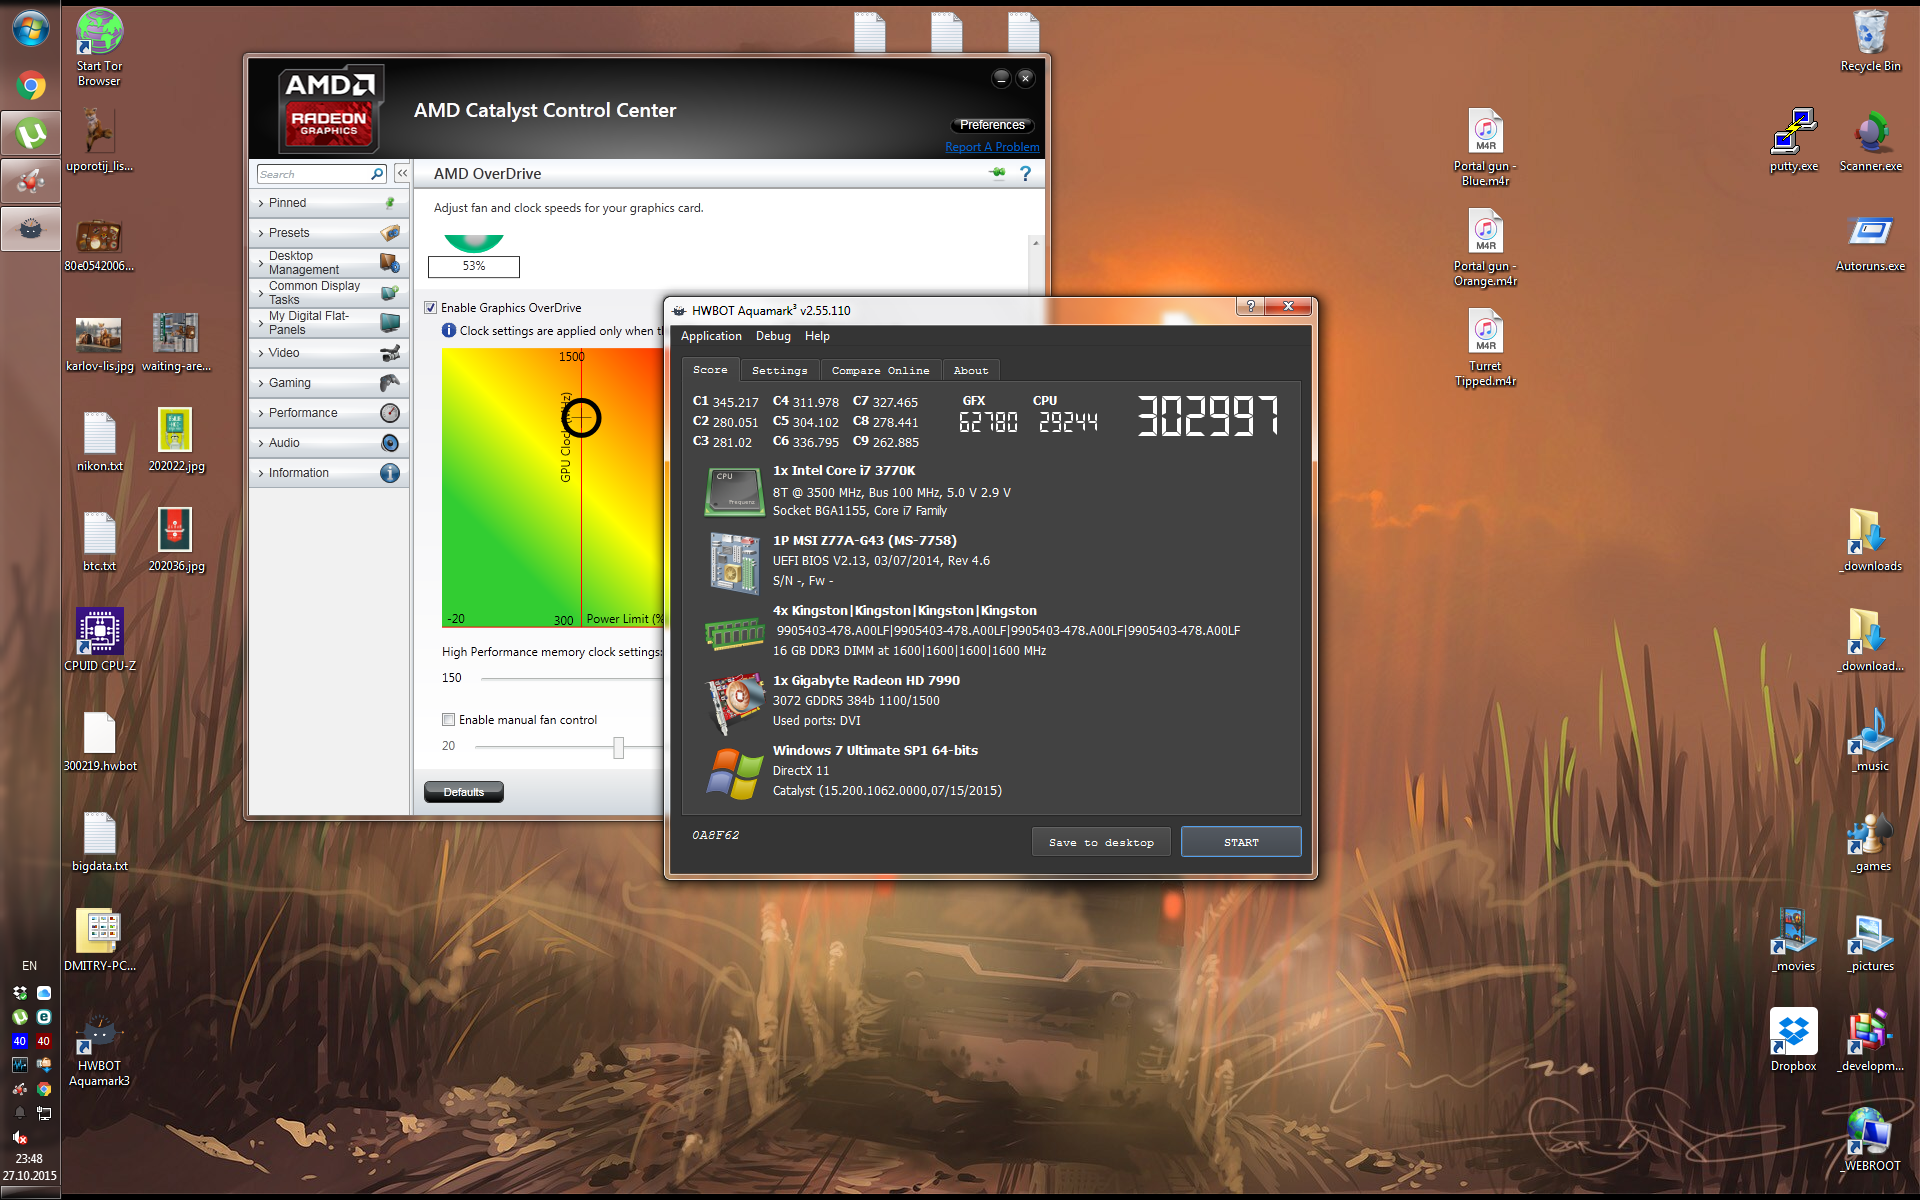Open the _movies folder shortcut
Screen dimensions: 1920x1200
coord(1794,940)
